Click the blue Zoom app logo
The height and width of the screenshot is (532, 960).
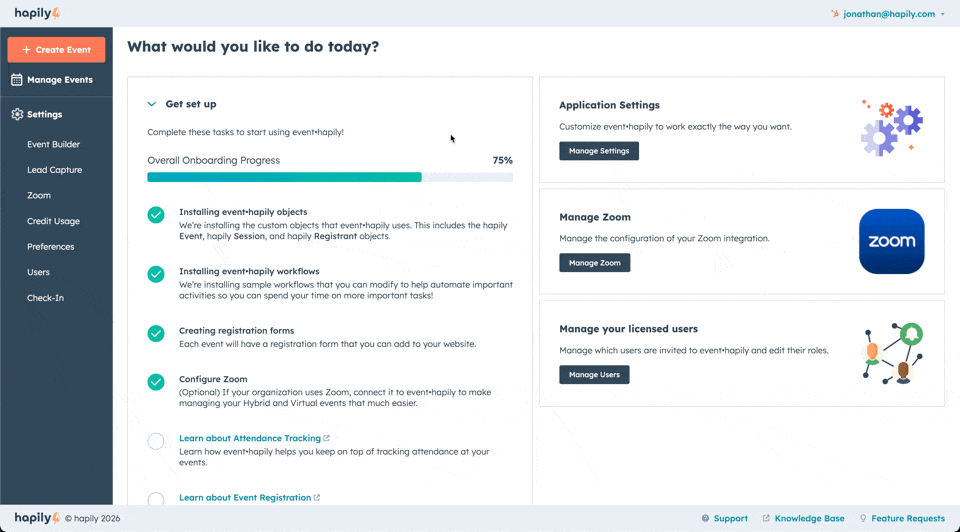(x=891, y=241)
